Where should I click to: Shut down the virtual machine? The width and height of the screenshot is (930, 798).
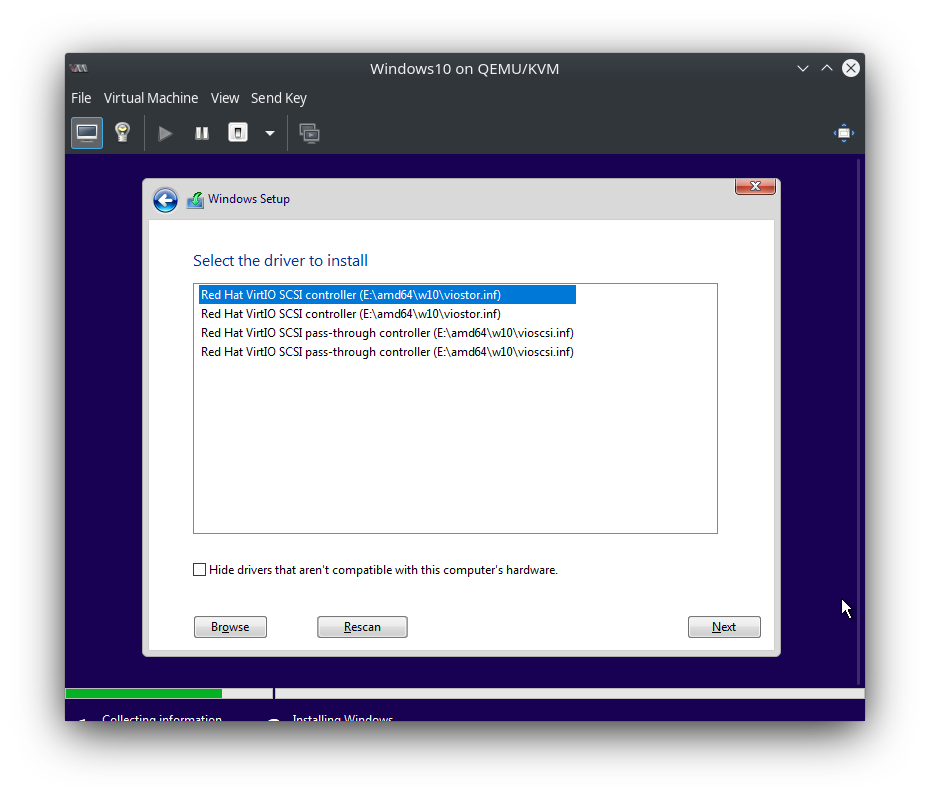[x=238, y=133]
